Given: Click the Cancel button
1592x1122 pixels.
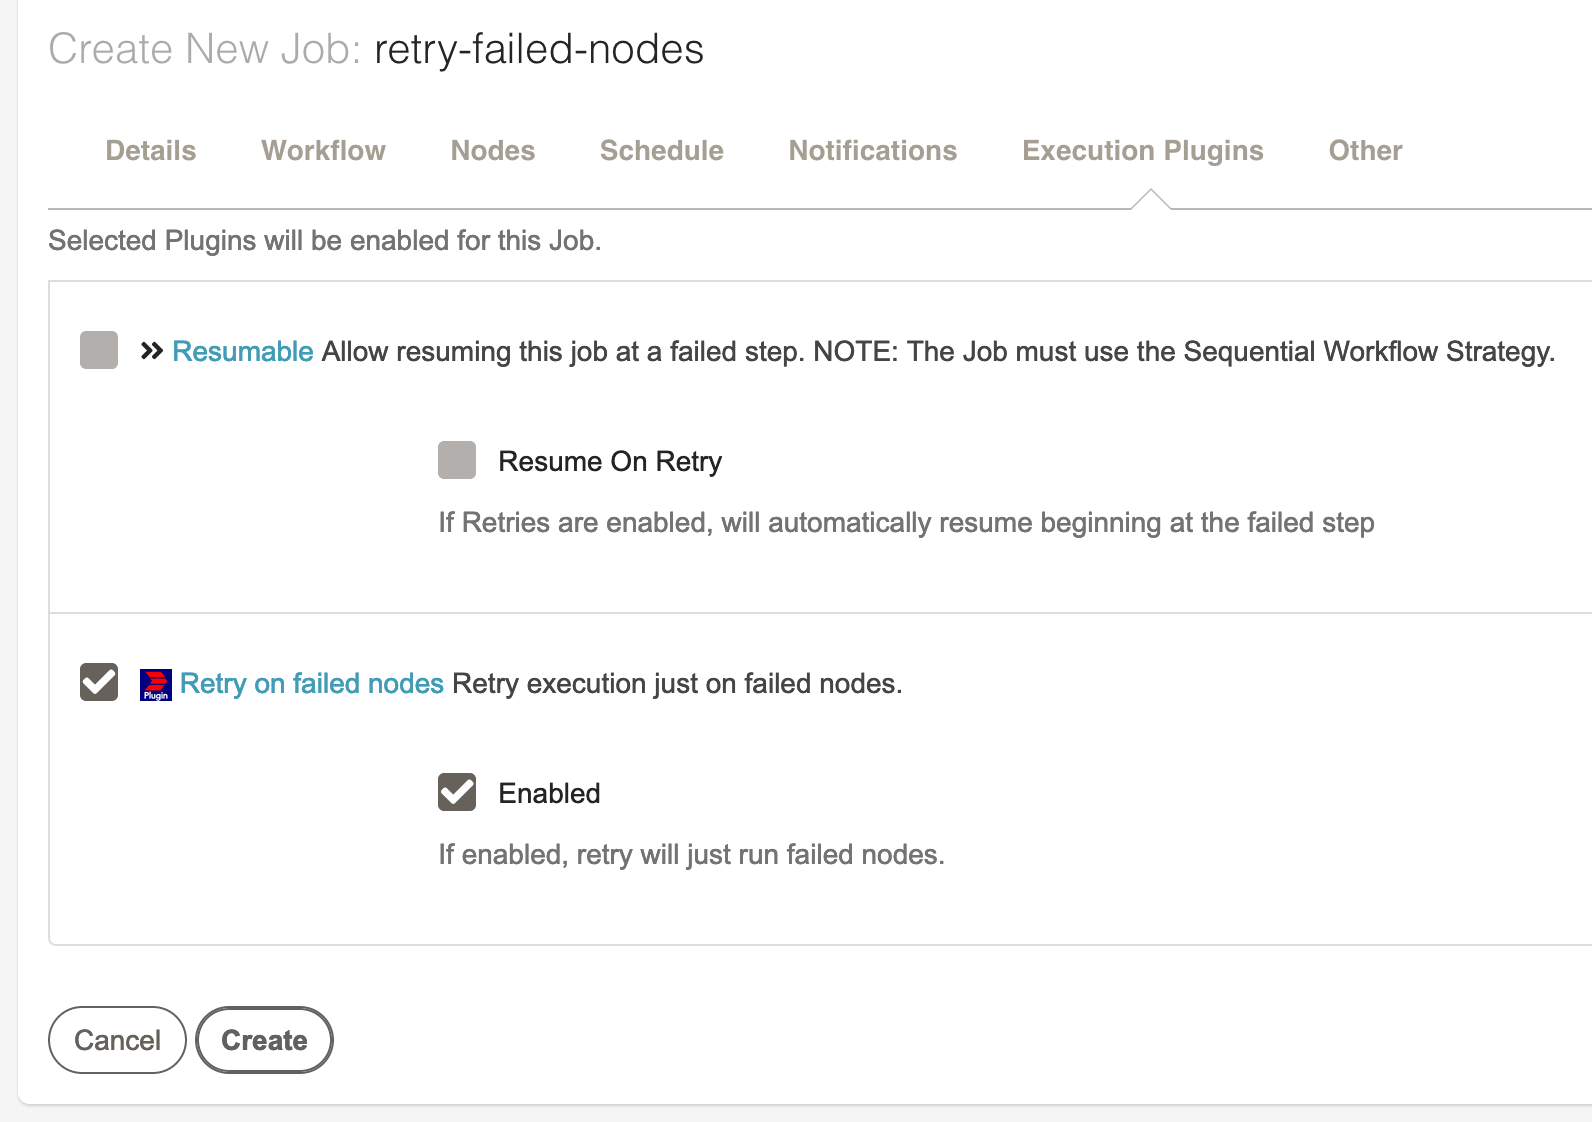Looking at the screenshot, I should pyautogui.click(x=118, y=1040).
